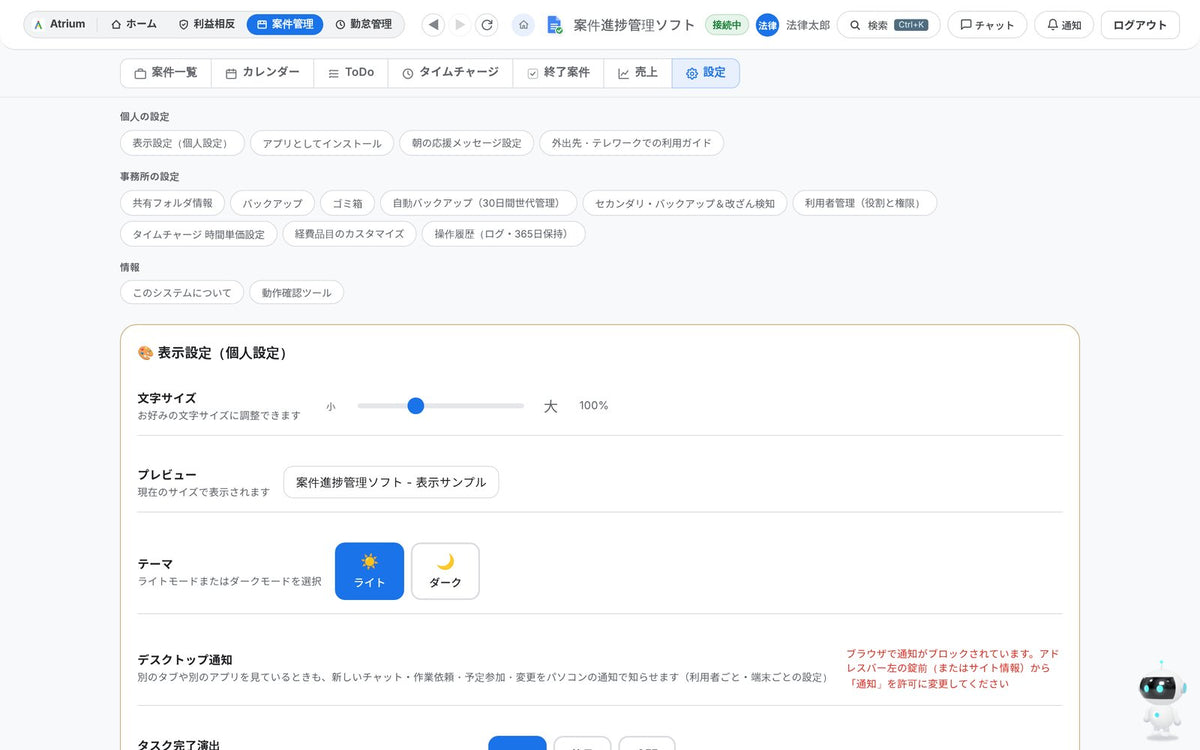Click the 案件進捗管理ソフト - 表示サンプル preview box
Viewport: 1200px width, 750px height.
pos(391,482)
